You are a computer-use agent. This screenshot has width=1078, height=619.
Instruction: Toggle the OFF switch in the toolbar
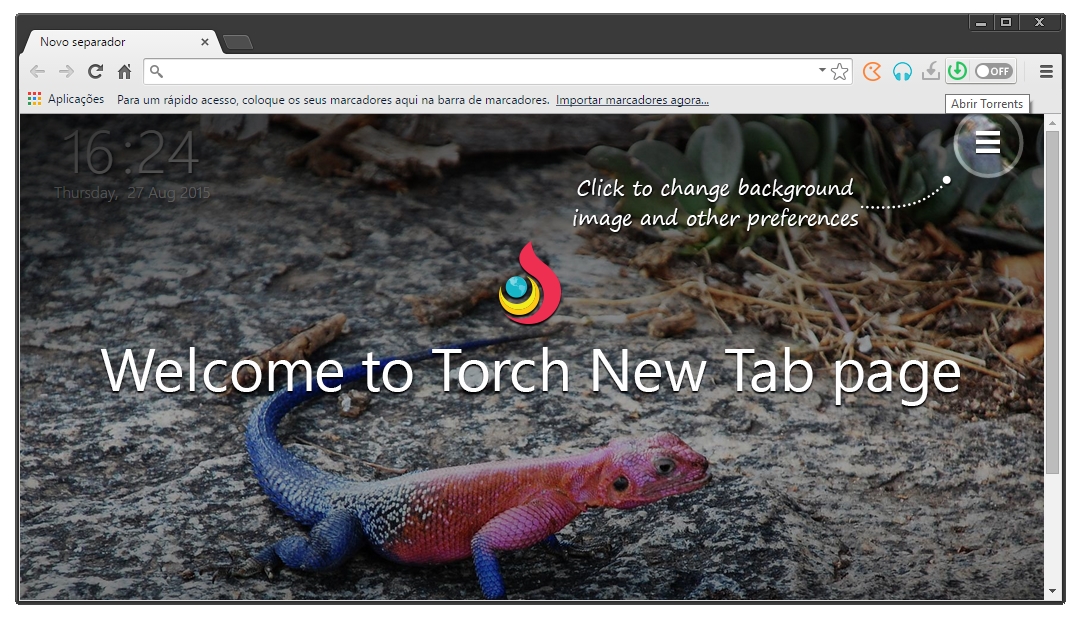993,71
